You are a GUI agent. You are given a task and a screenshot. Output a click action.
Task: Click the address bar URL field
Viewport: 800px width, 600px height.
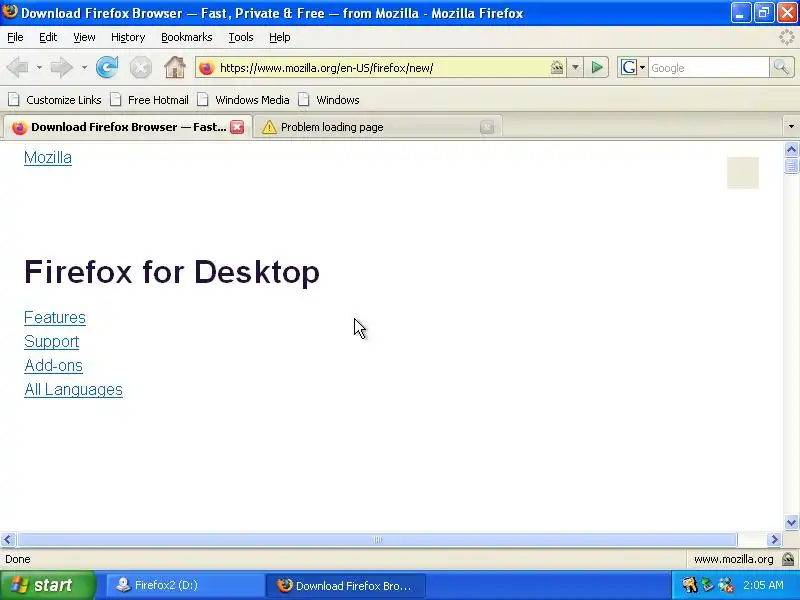click(x=383, y=68)
